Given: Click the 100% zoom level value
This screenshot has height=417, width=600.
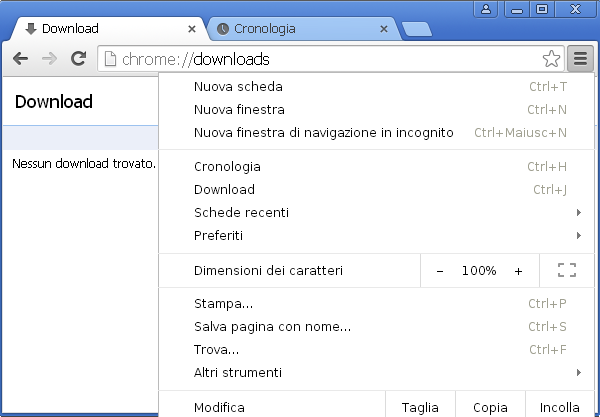Looking at the screenshot, I should pyautogui.click(x=479, y=271).
